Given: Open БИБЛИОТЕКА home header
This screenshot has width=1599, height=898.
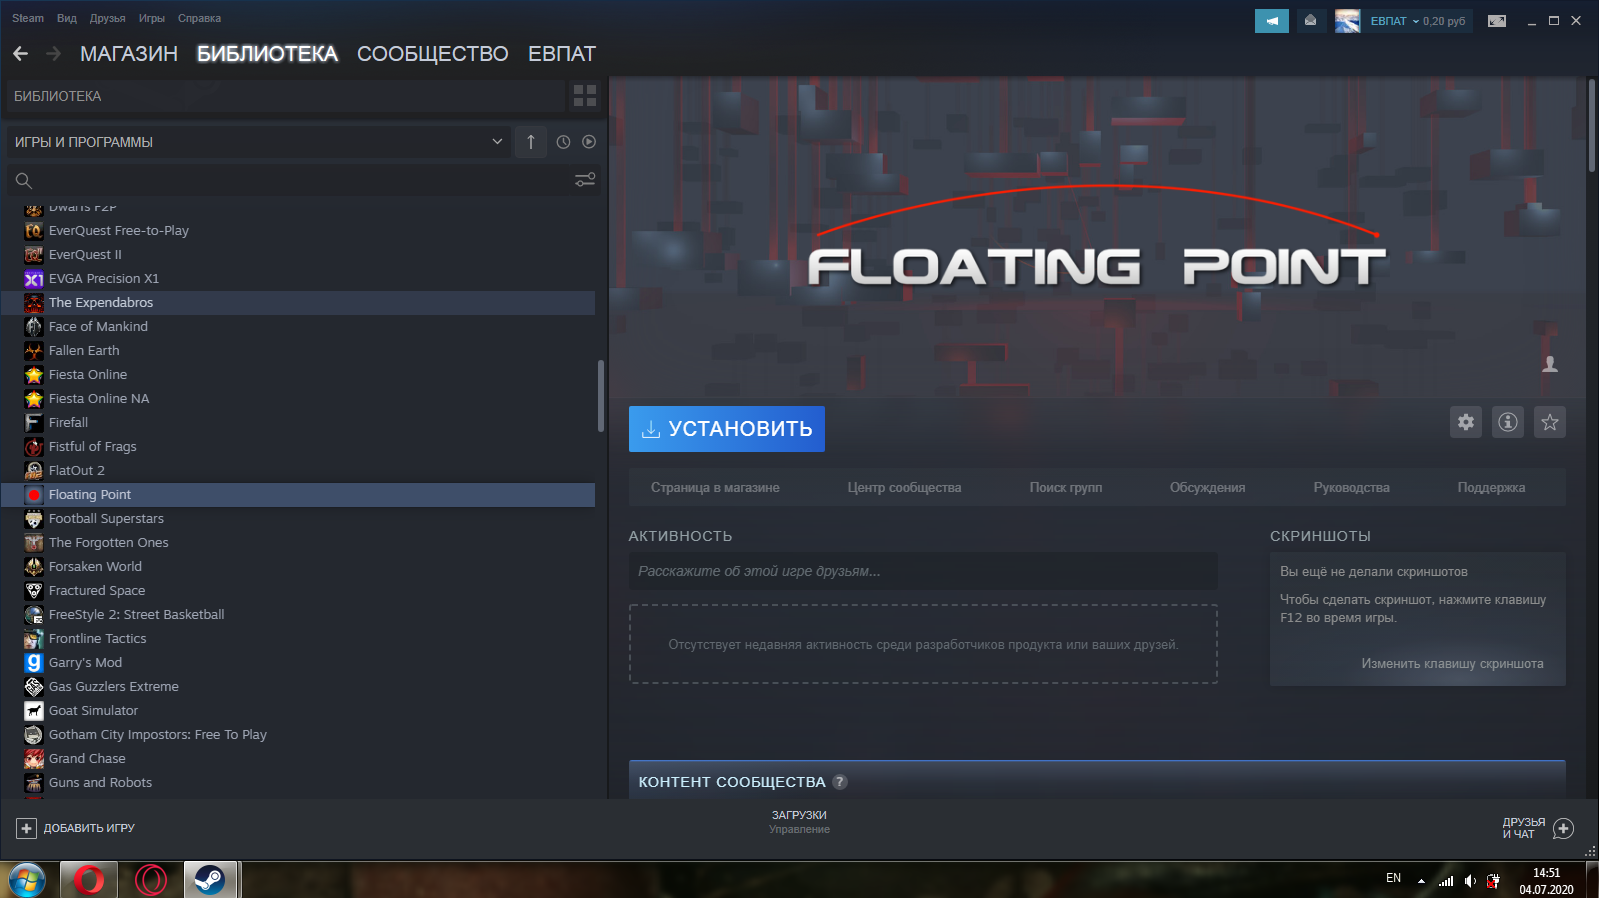Looking at the screenshot, I should tap(285, 96).
